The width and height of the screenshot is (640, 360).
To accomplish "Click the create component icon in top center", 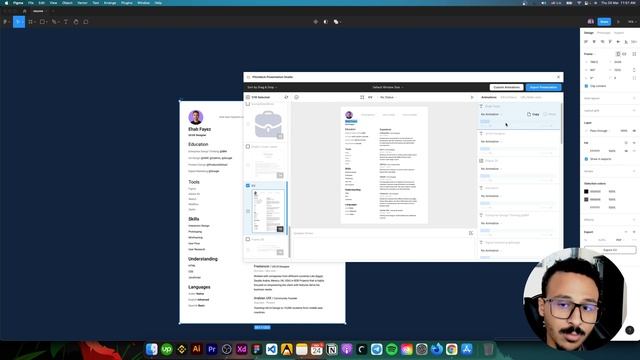I will [316, 22].
